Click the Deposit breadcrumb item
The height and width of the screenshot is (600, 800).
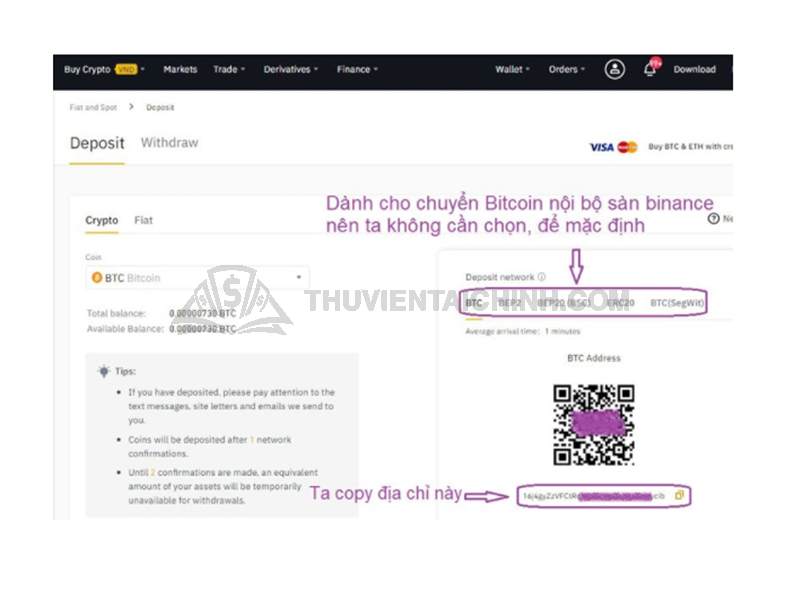point(160,107)
